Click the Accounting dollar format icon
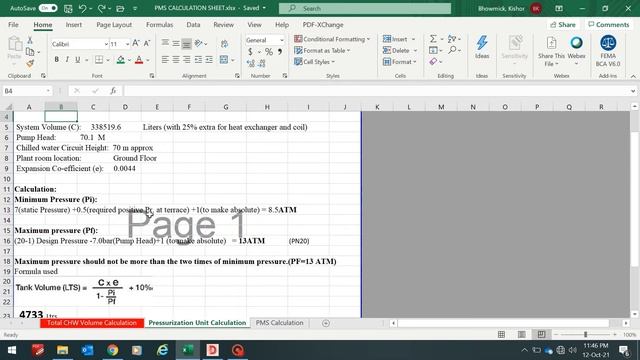This screenshot has height=360, width=640. coord(250,52)
